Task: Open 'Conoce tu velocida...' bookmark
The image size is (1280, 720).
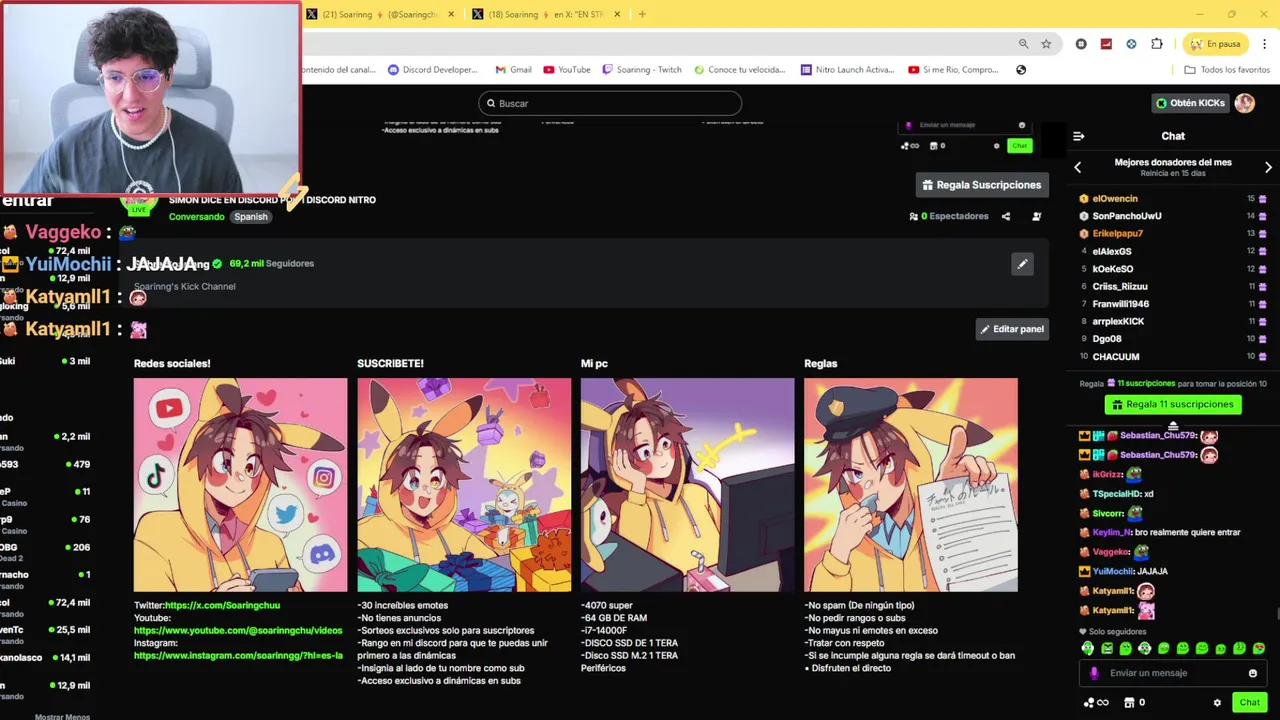Action: coord(739,70)
